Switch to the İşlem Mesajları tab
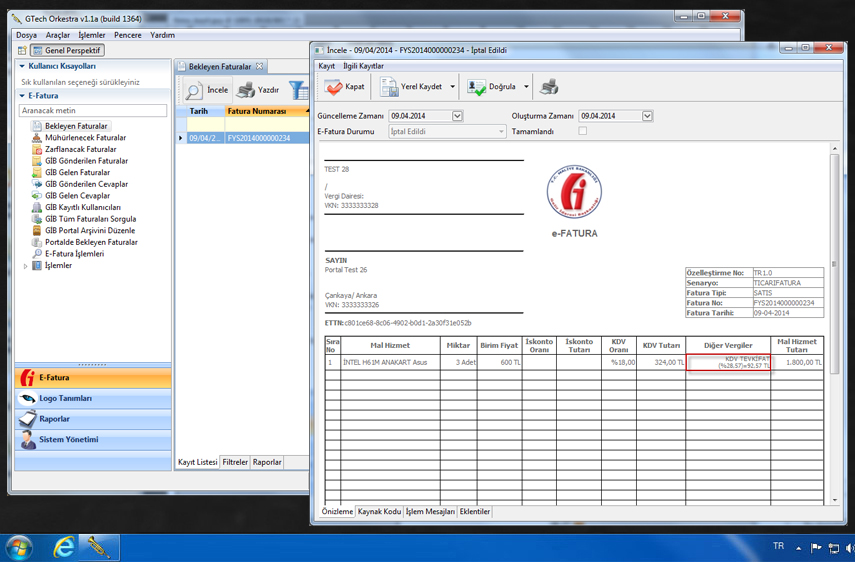This screenshot has height=562, width=855. click(x=430, y=512)
